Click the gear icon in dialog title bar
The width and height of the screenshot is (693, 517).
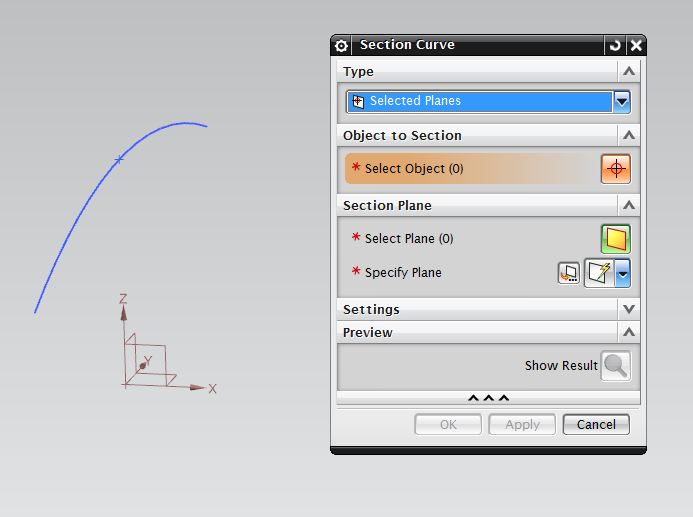[x=342, y=45]
